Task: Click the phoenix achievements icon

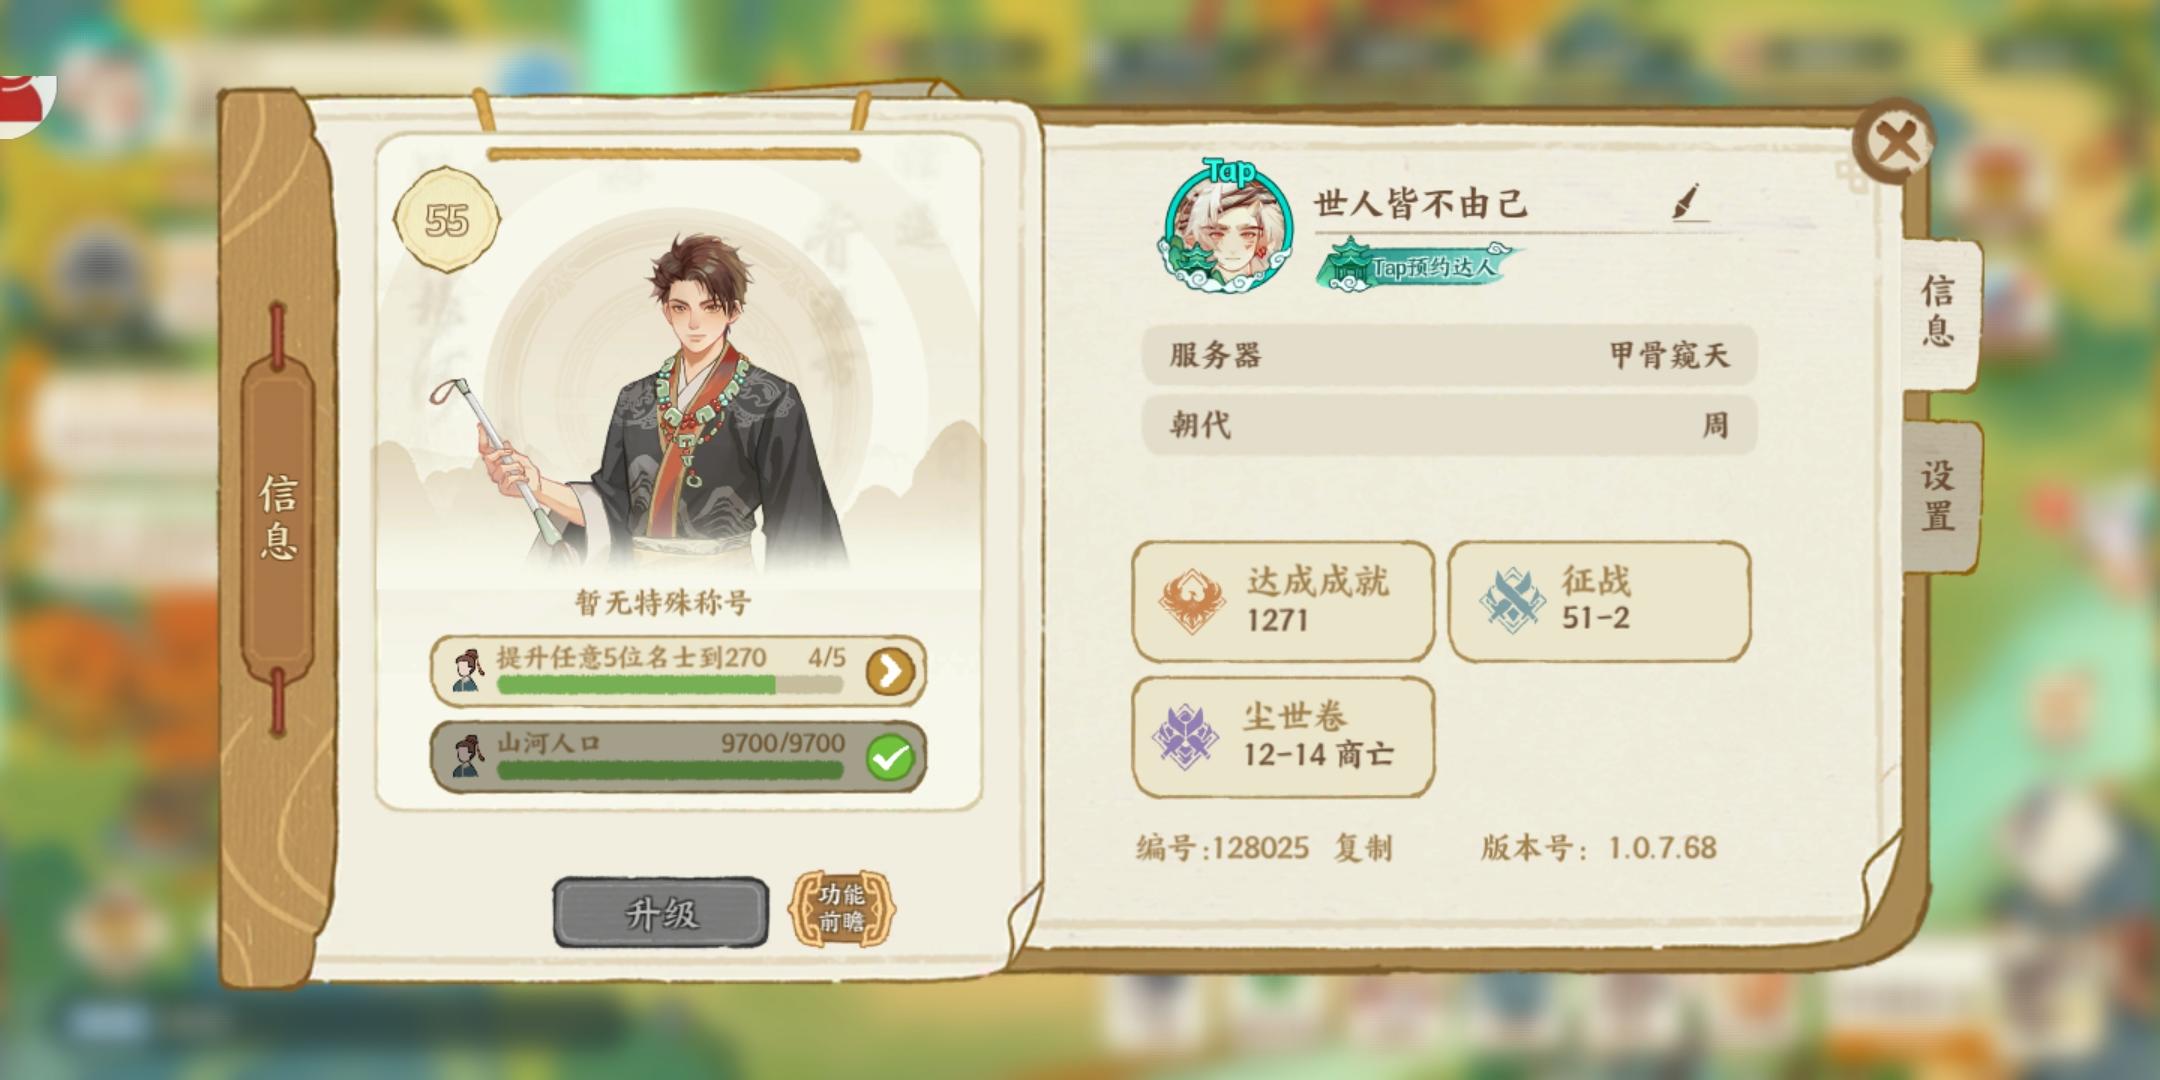Action: 1192,600
